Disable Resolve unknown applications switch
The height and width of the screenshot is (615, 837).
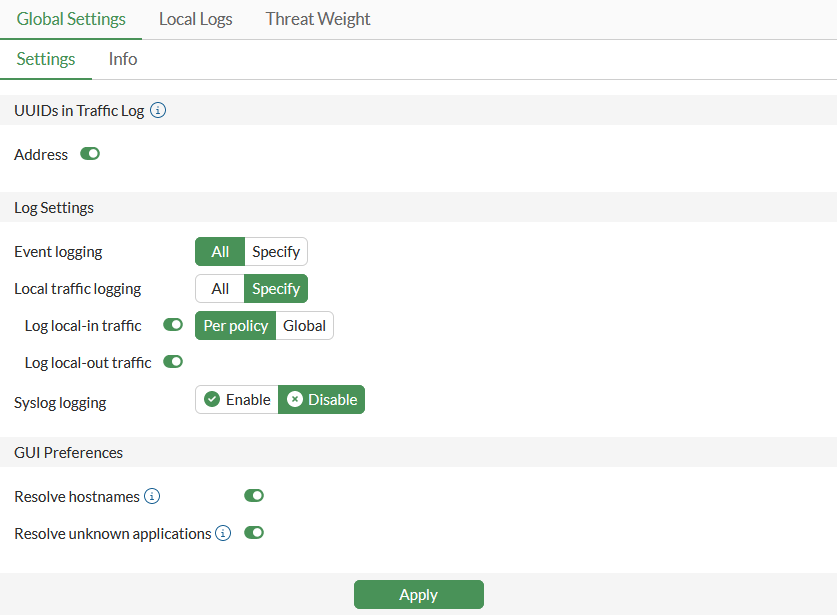click(254, 533)
